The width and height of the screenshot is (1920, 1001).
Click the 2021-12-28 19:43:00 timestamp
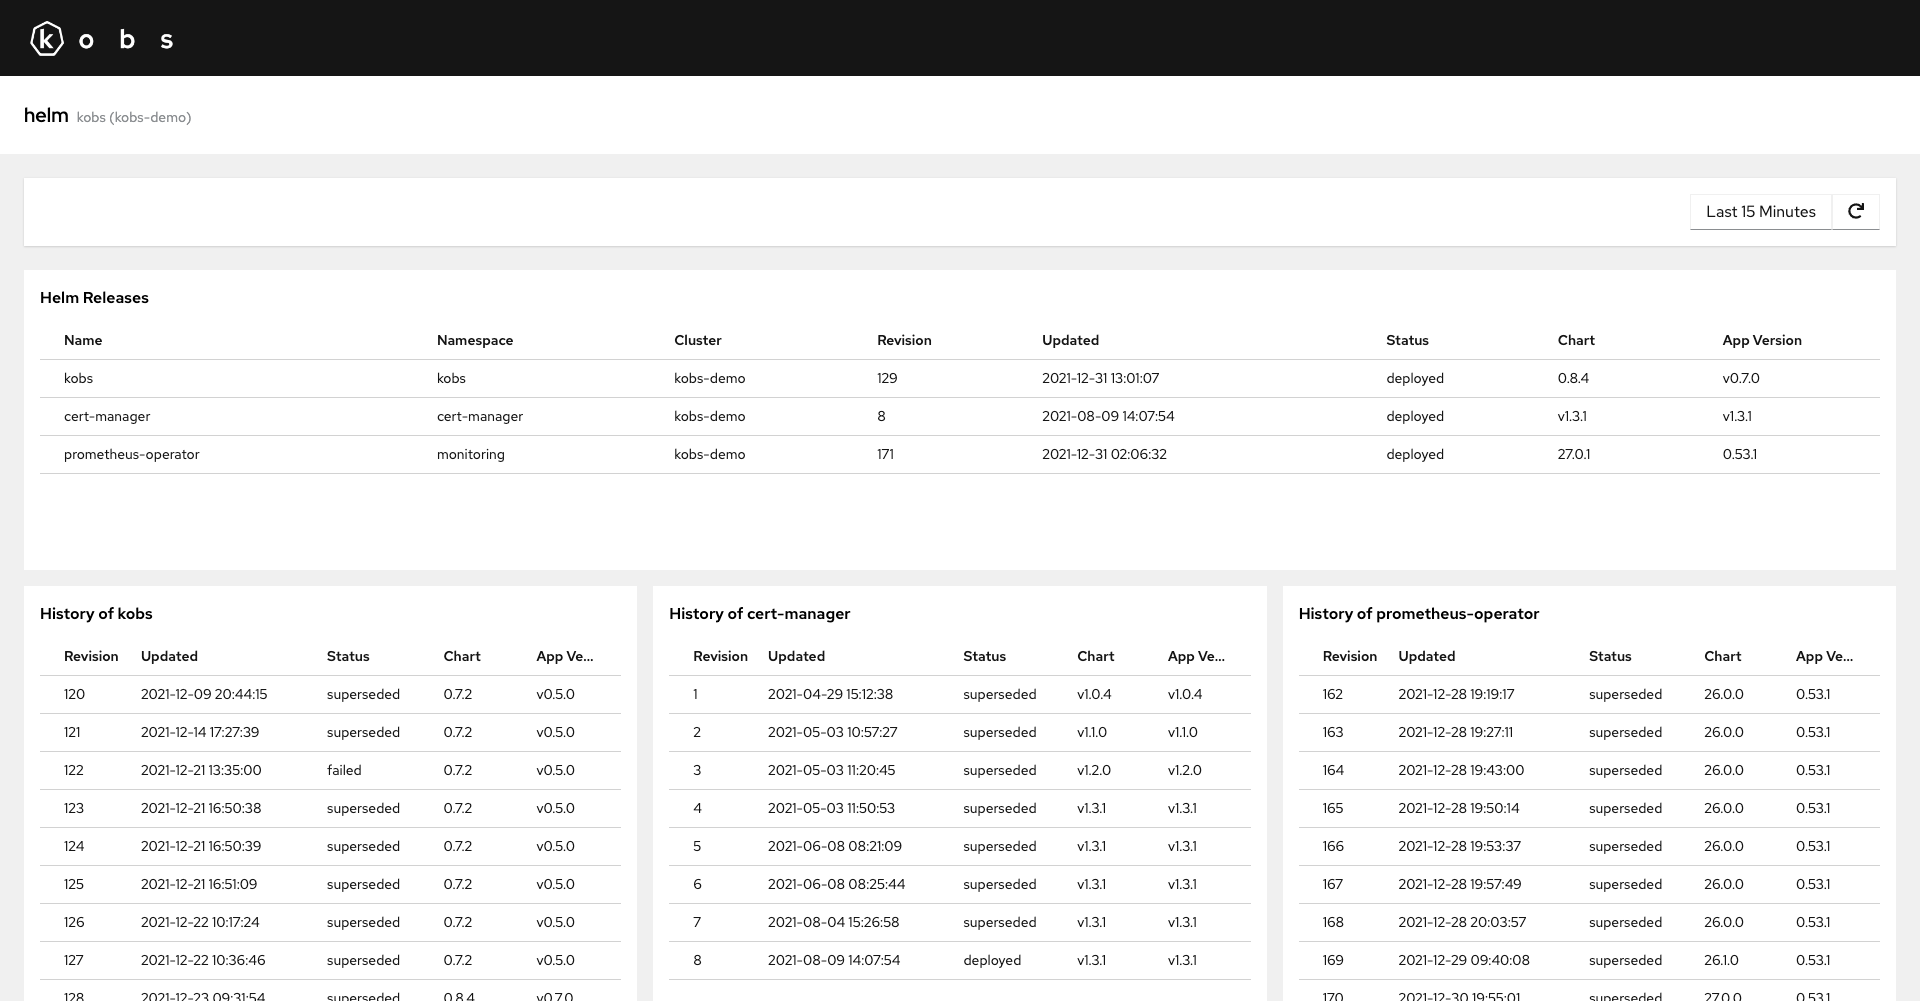[1461, 770]
